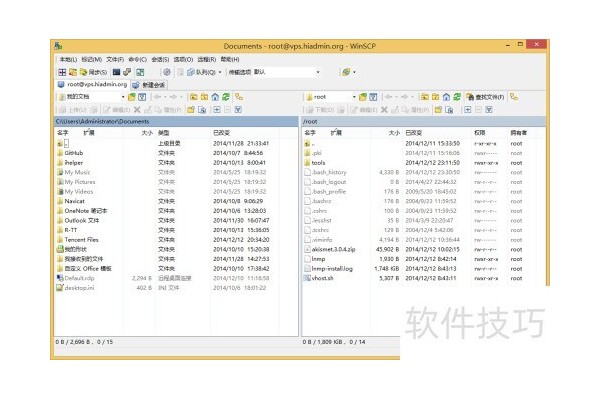This screenshot has width=600, height=400.
Task: Open the Mark (标记) menu
Action: [91, 59]
